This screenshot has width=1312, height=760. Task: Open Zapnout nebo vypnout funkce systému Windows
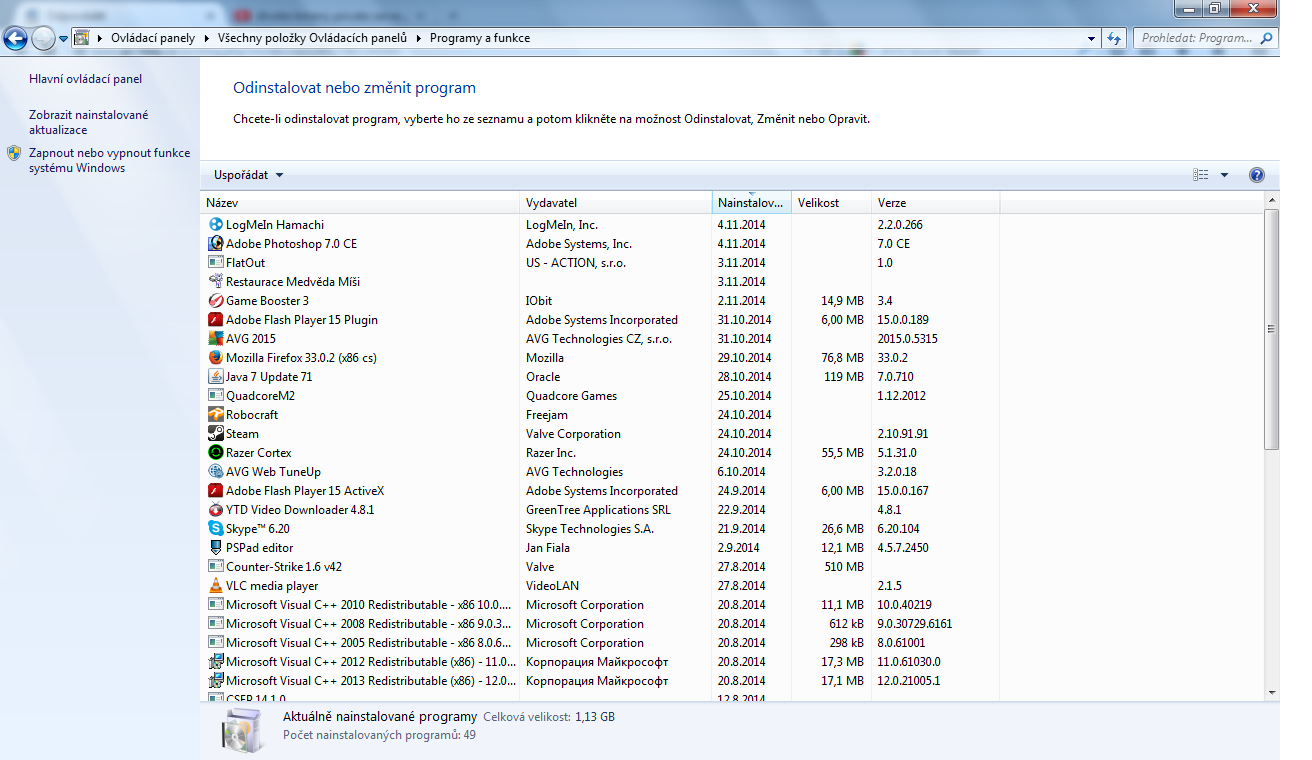click(109, 161)
